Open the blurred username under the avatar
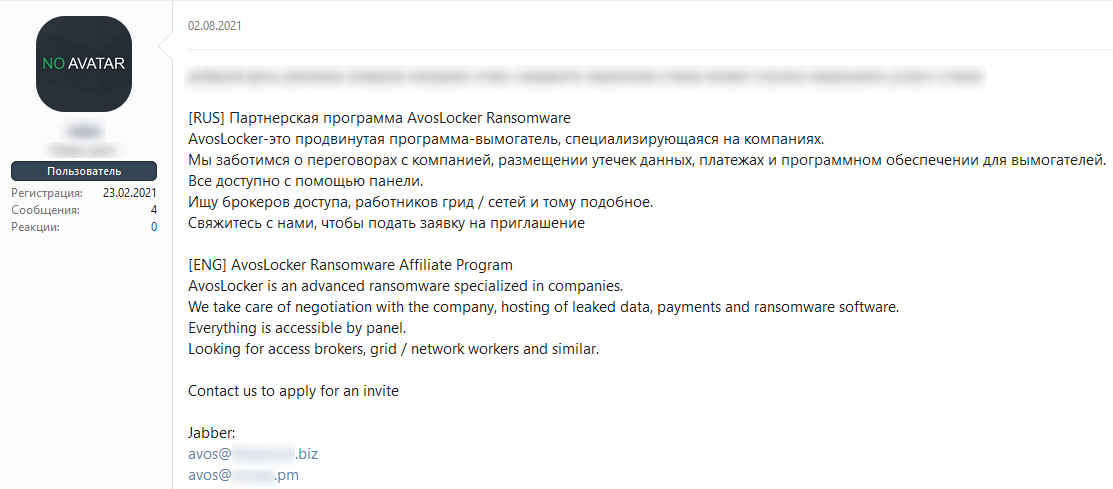The width and height of the screenshot is (1113, 489). coord(84,131)
